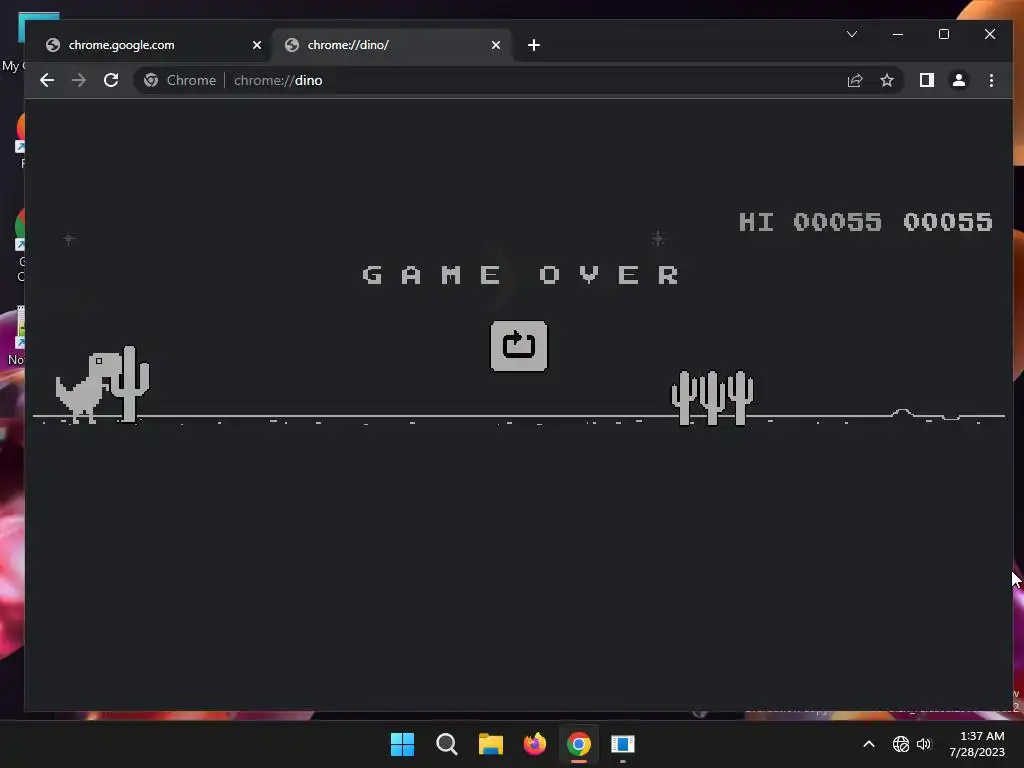Open the blue app next to Chrome in taskbar
Screen dimensions: 1024x768
622,744
